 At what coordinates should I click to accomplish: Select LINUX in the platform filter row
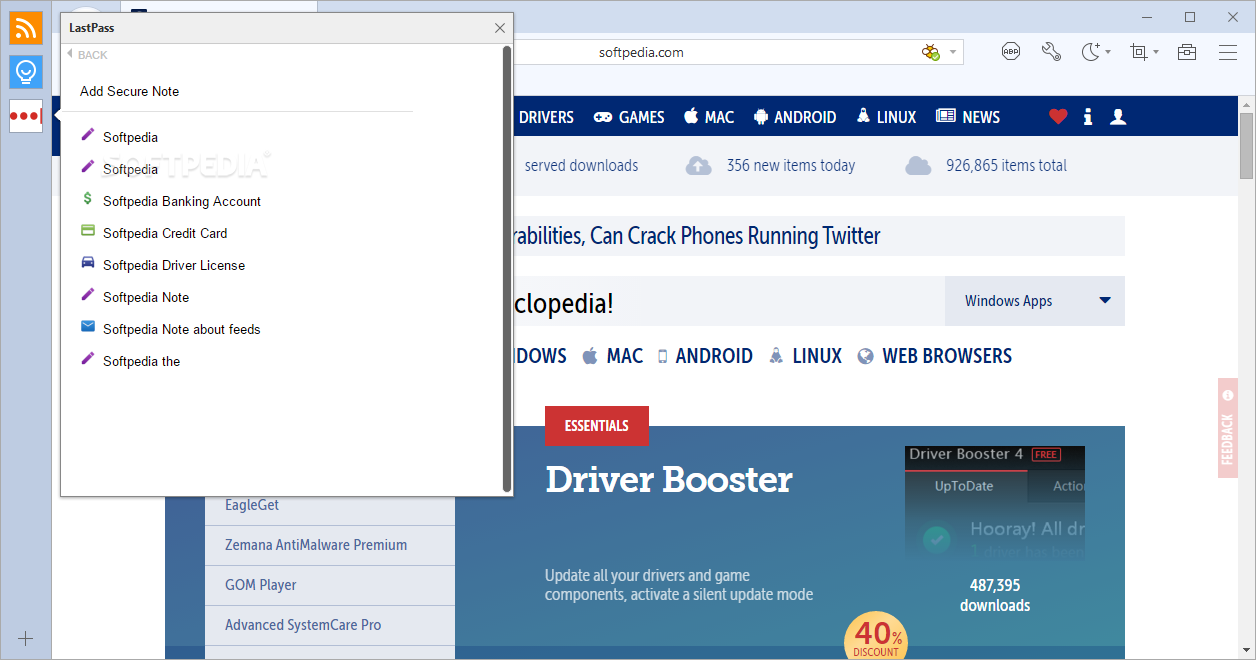click(805, 356)
